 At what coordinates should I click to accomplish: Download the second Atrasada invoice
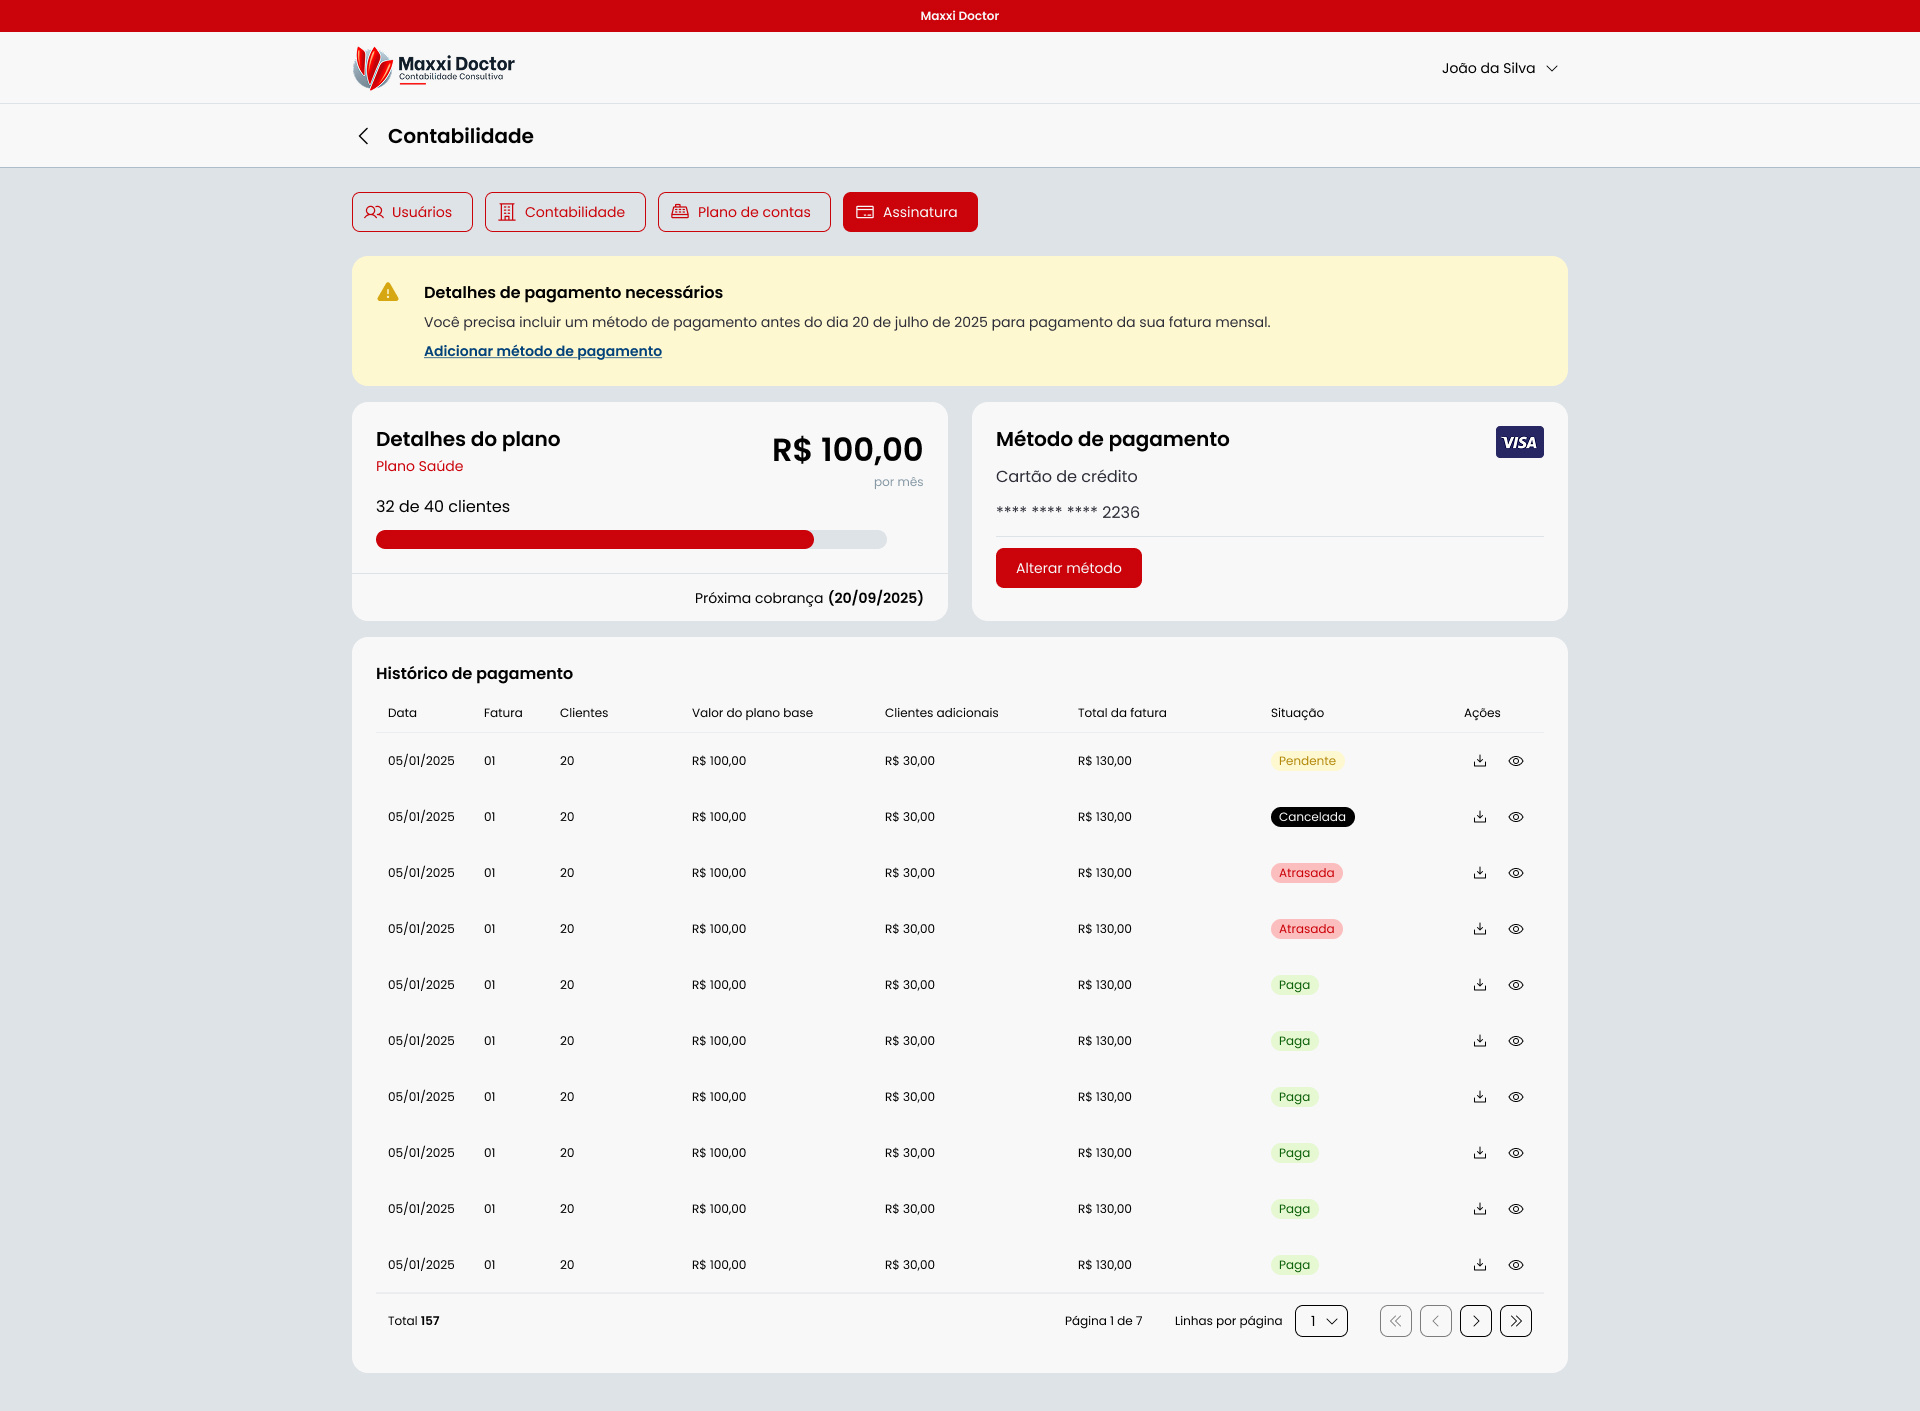point(1481,928)
